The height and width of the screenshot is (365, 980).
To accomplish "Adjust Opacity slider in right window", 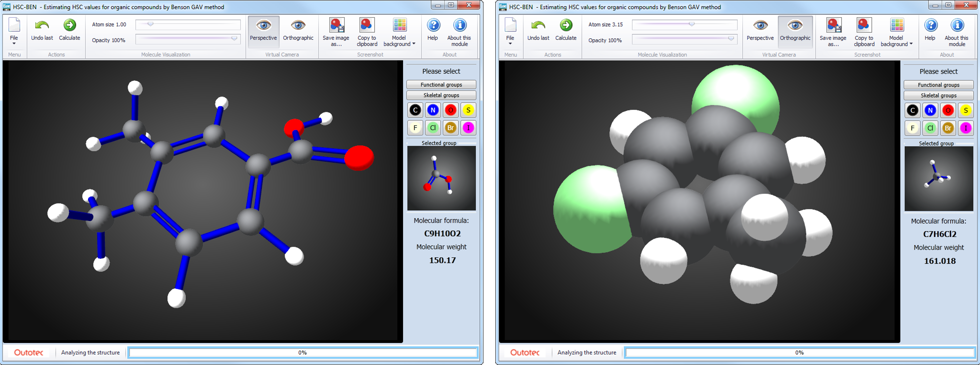I will [x=684, y=39].
